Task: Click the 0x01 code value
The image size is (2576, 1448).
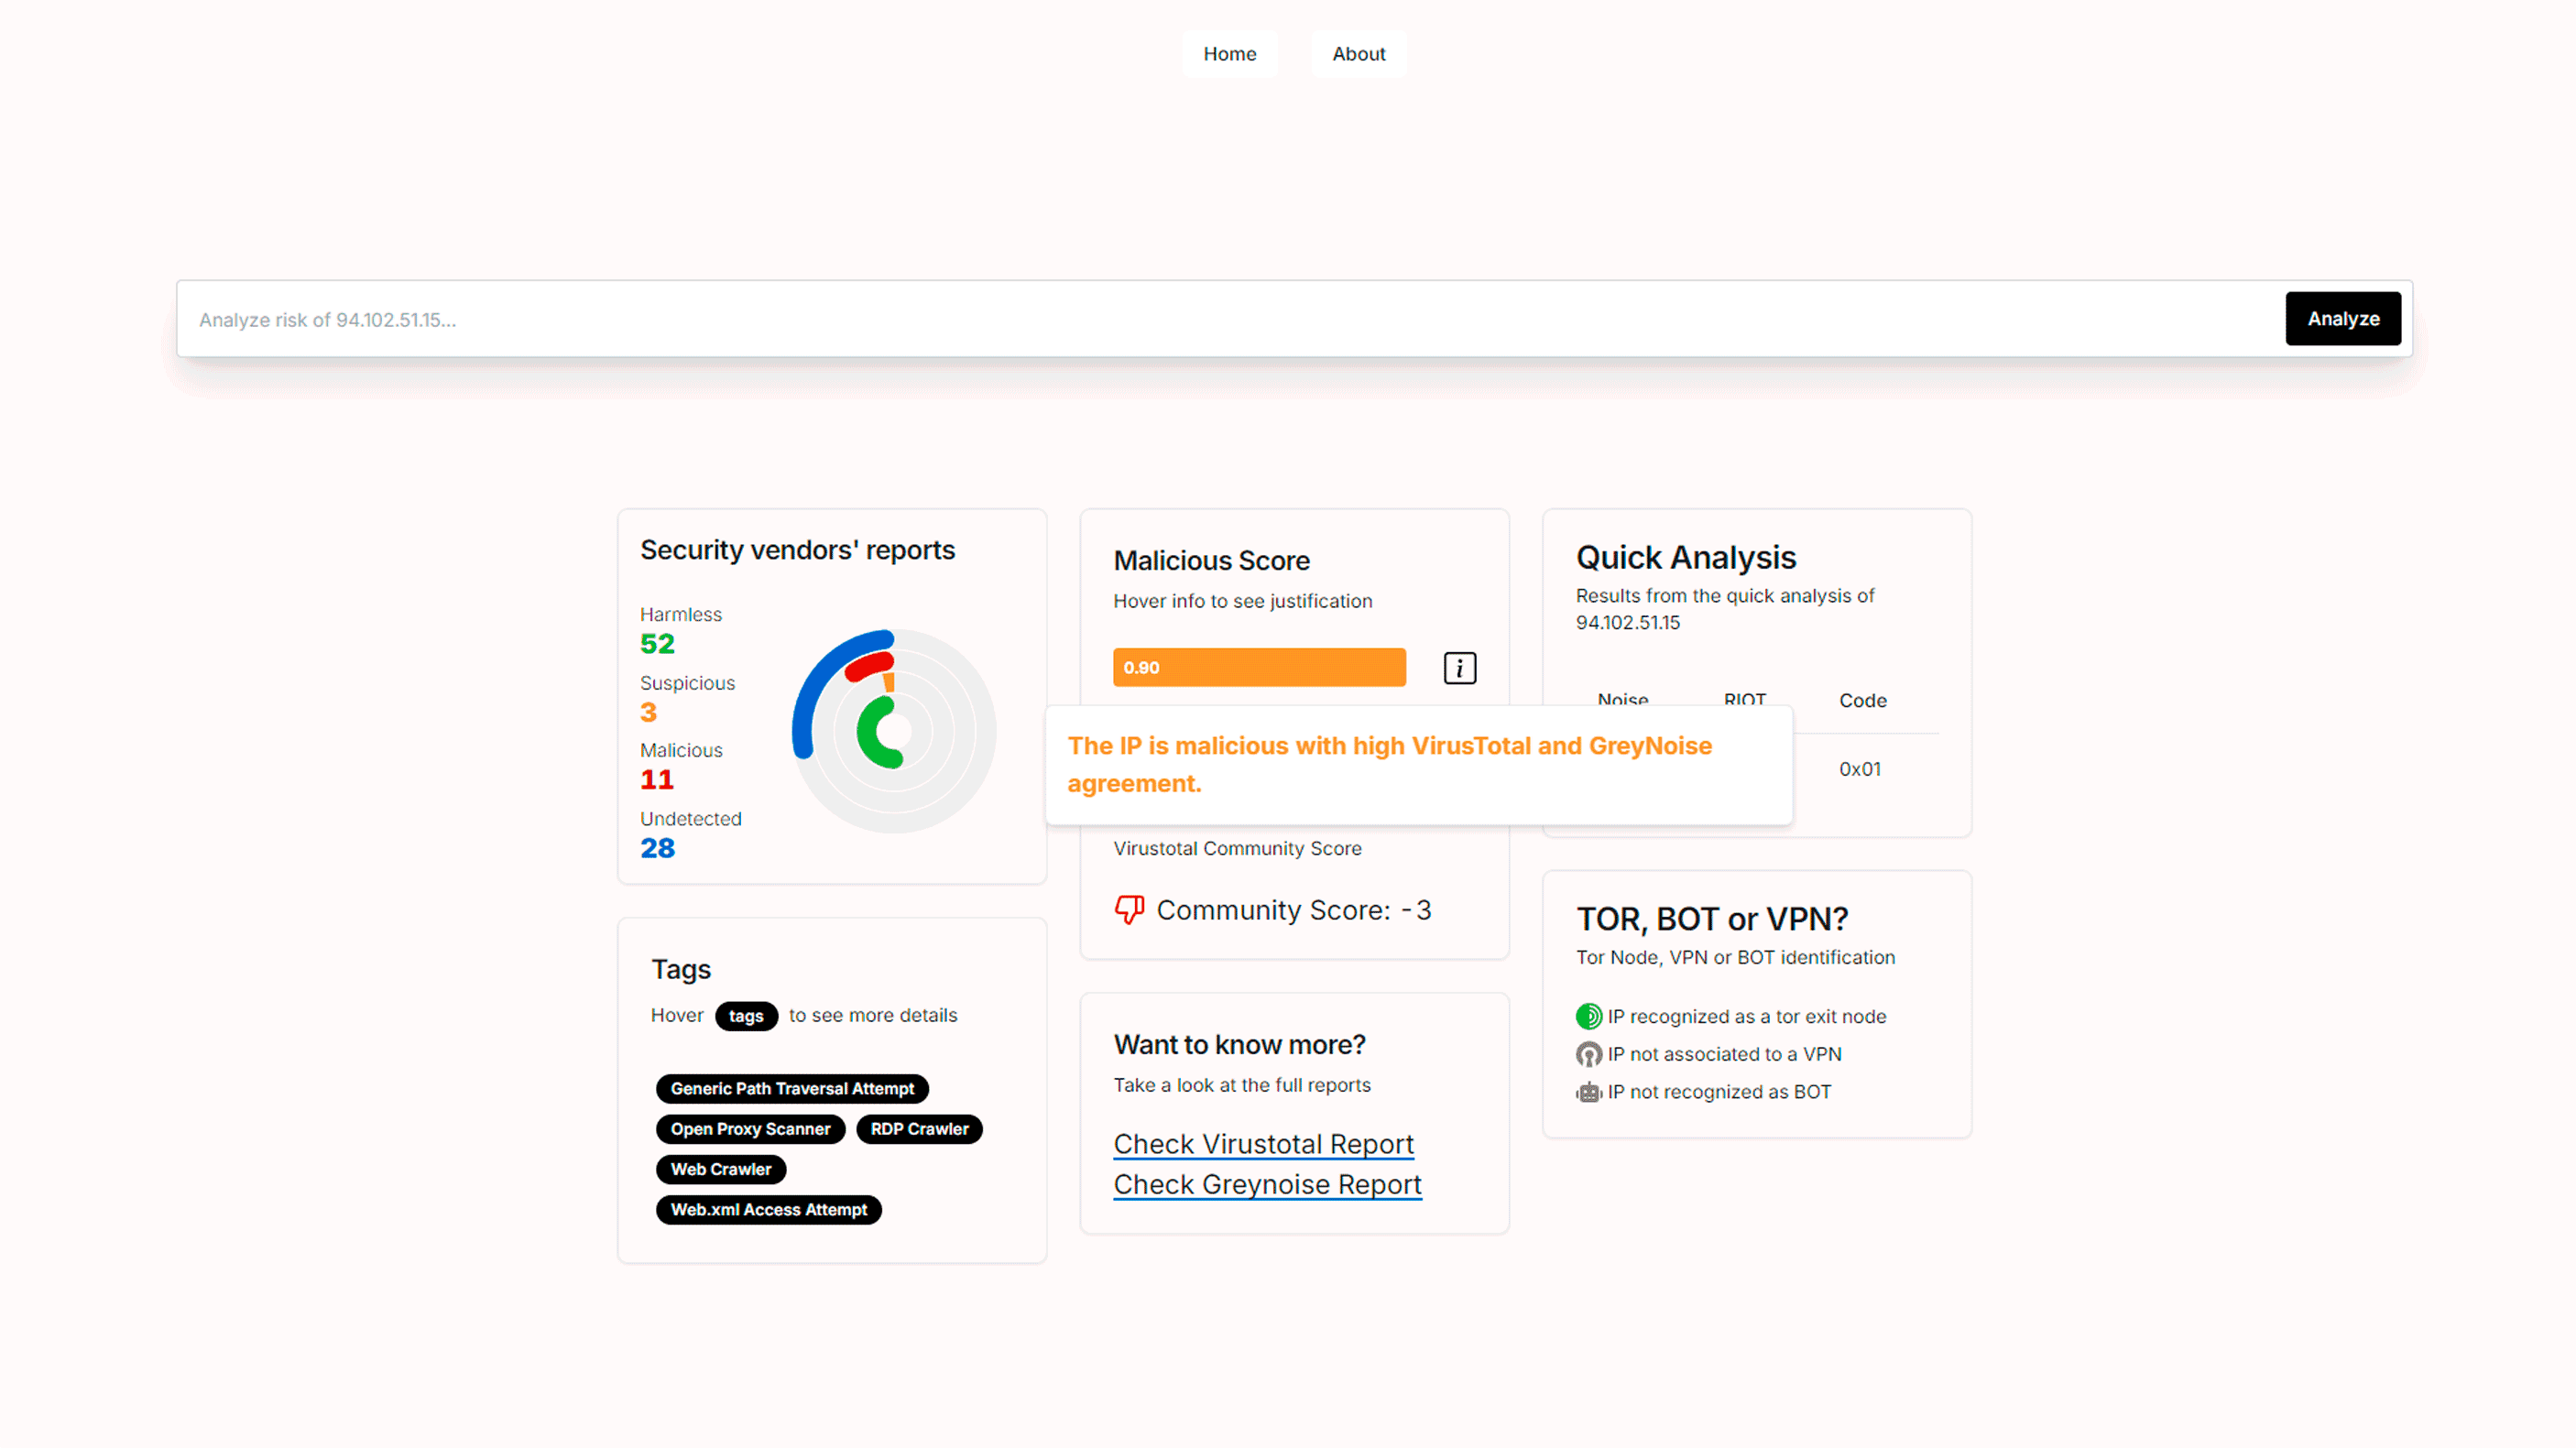Action: 1859,769
